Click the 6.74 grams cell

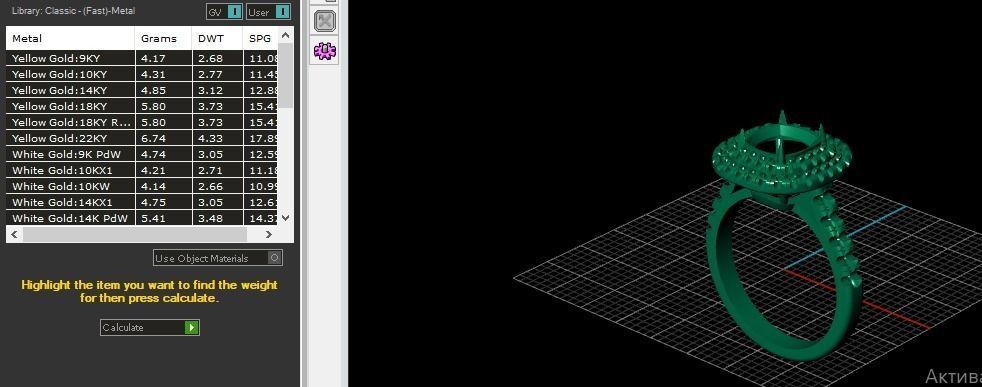pos(163,138)
